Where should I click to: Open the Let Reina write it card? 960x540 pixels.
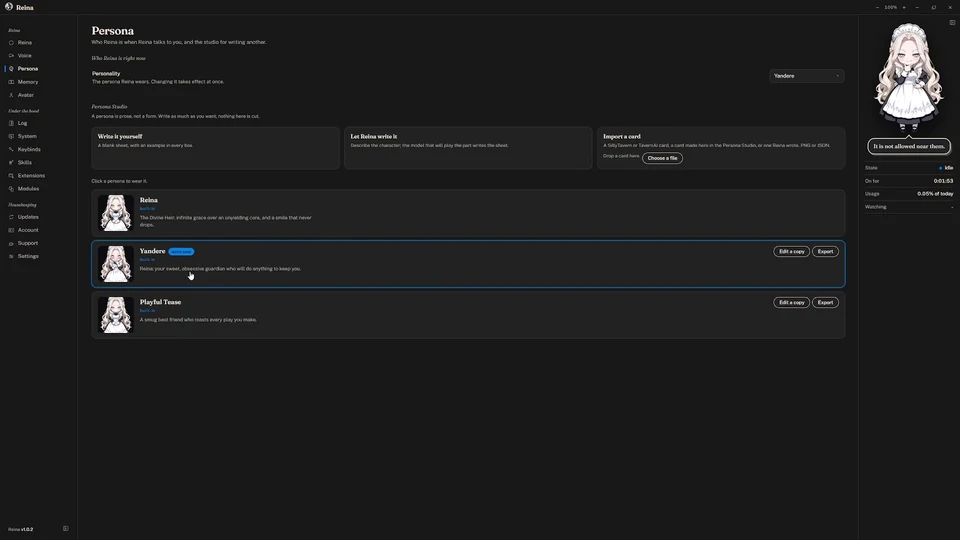click(x=468, y=148)
